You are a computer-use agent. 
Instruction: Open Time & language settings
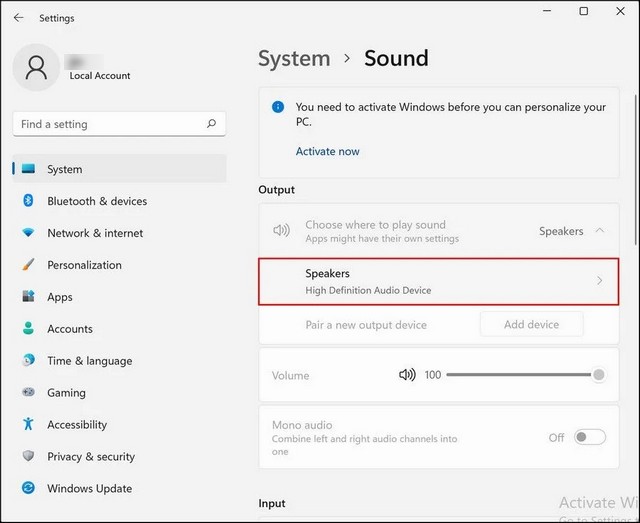click(x=119, y=360)
